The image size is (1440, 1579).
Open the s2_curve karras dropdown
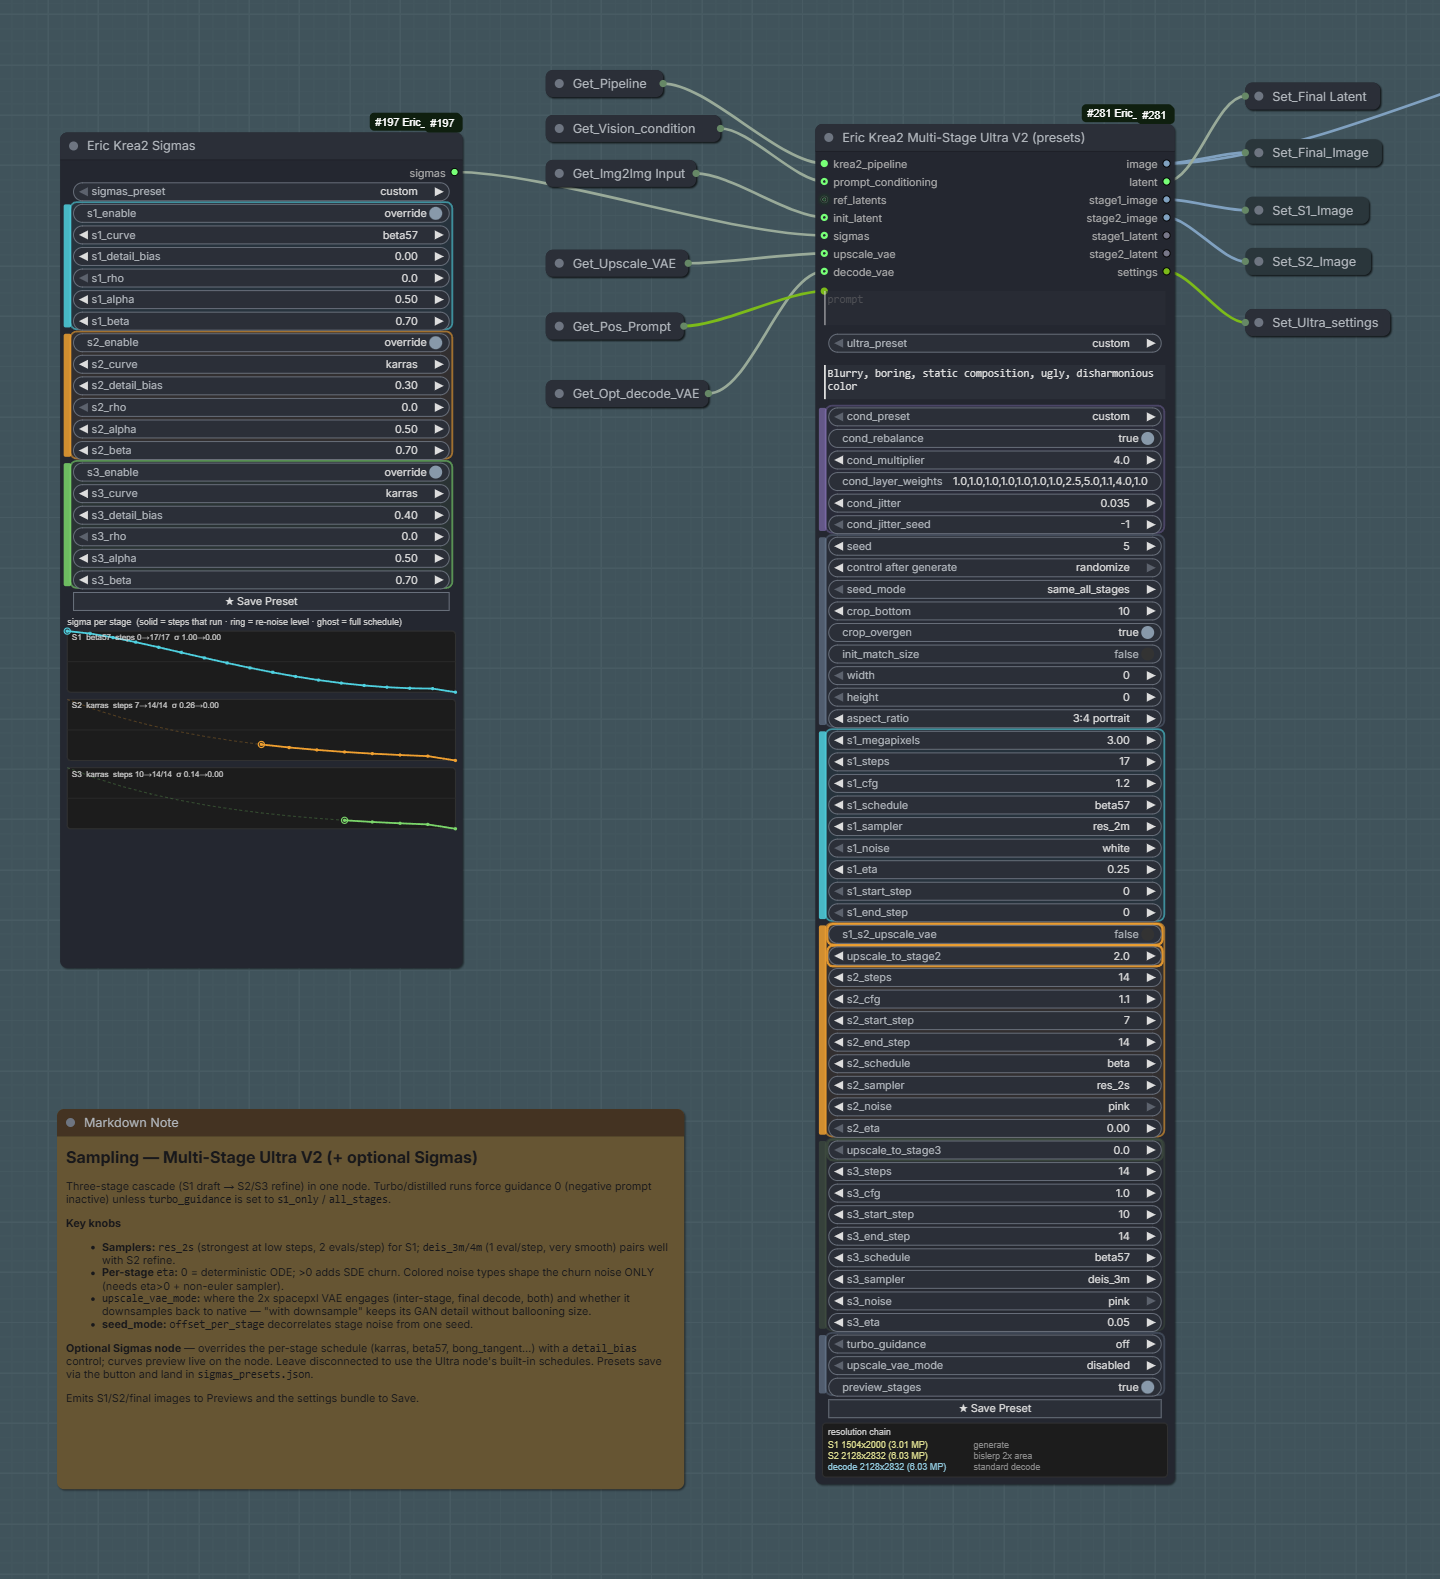[261, 364]
